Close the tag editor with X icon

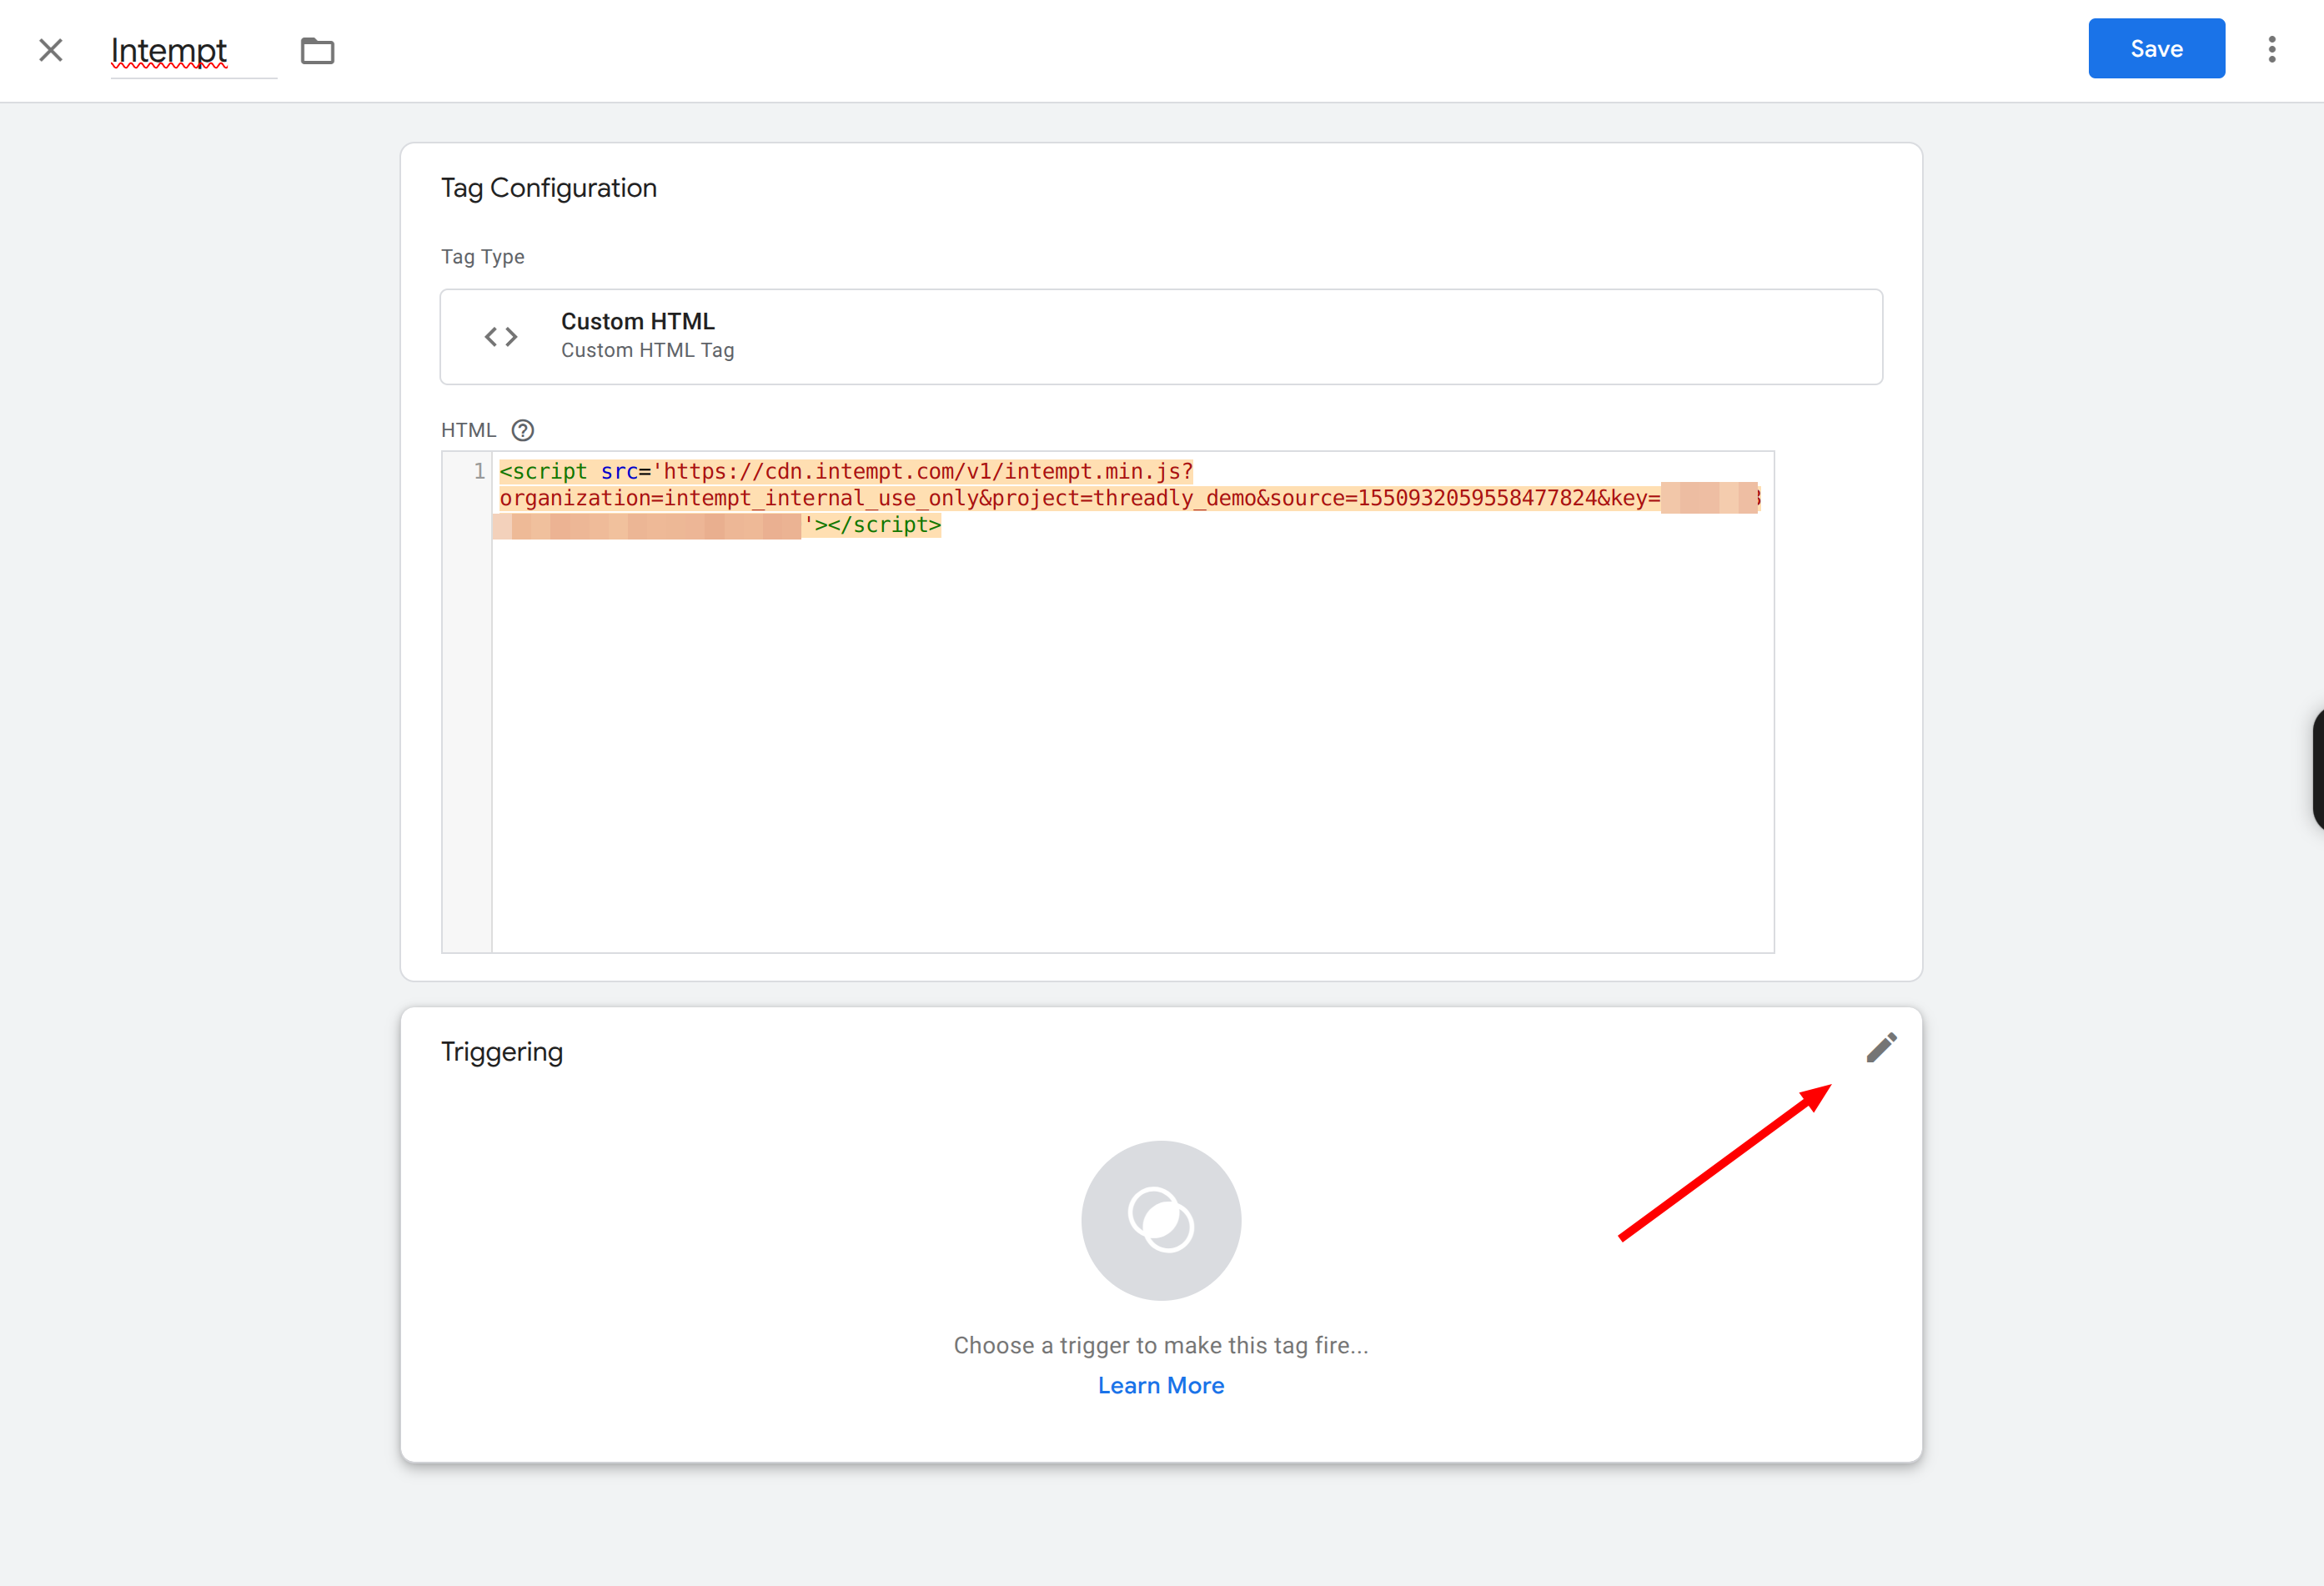[x=51, y=50]
